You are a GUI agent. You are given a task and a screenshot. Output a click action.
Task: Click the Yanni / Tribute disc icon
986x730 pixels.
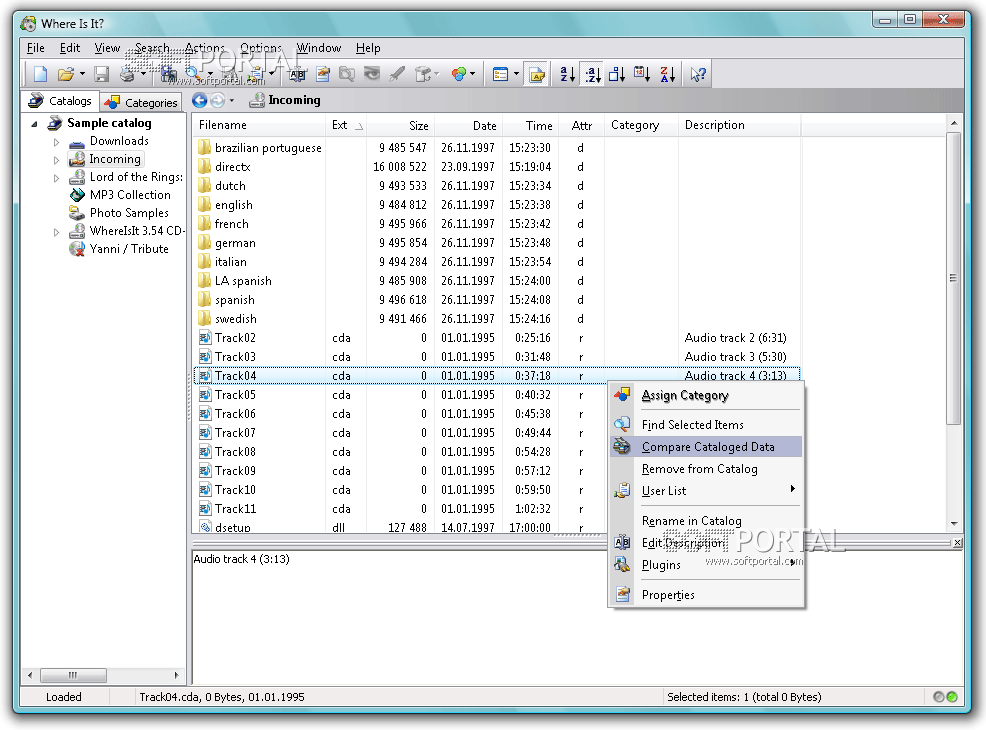[x=77, y=249]
